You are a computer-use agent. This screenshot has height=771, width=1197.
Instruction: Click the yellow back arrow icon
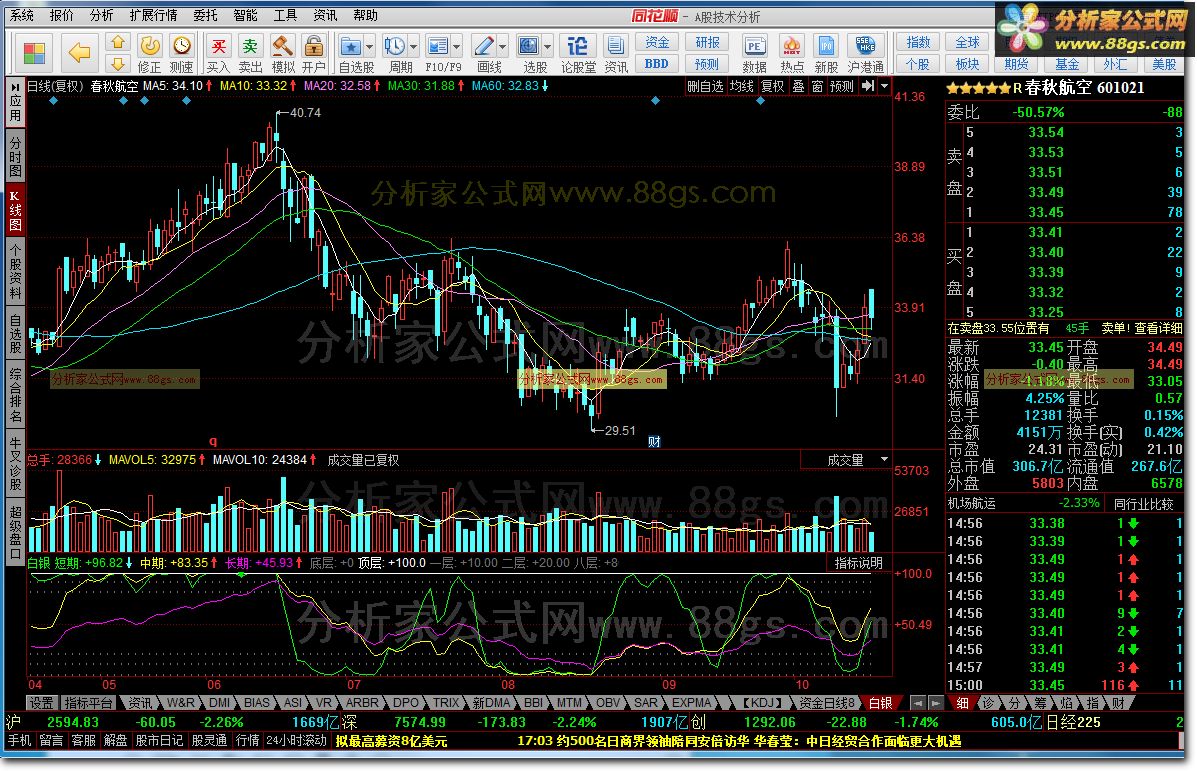(79, 53)
